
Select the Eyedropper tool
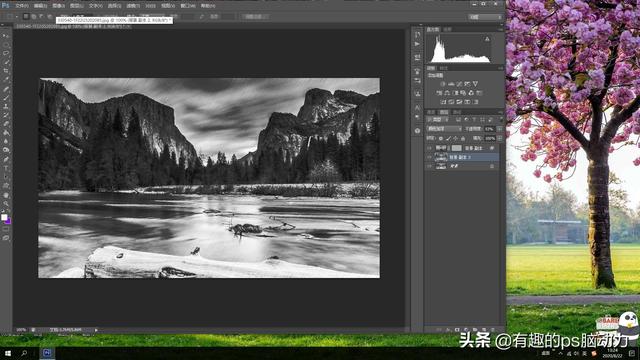(6, 79)
